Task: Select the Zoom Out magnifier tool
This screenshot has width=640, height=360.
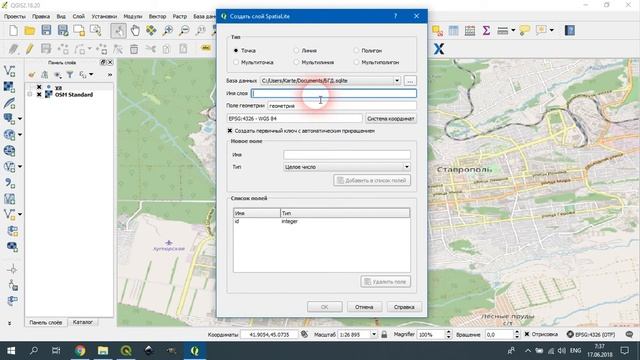Action: tap(184, 31)
